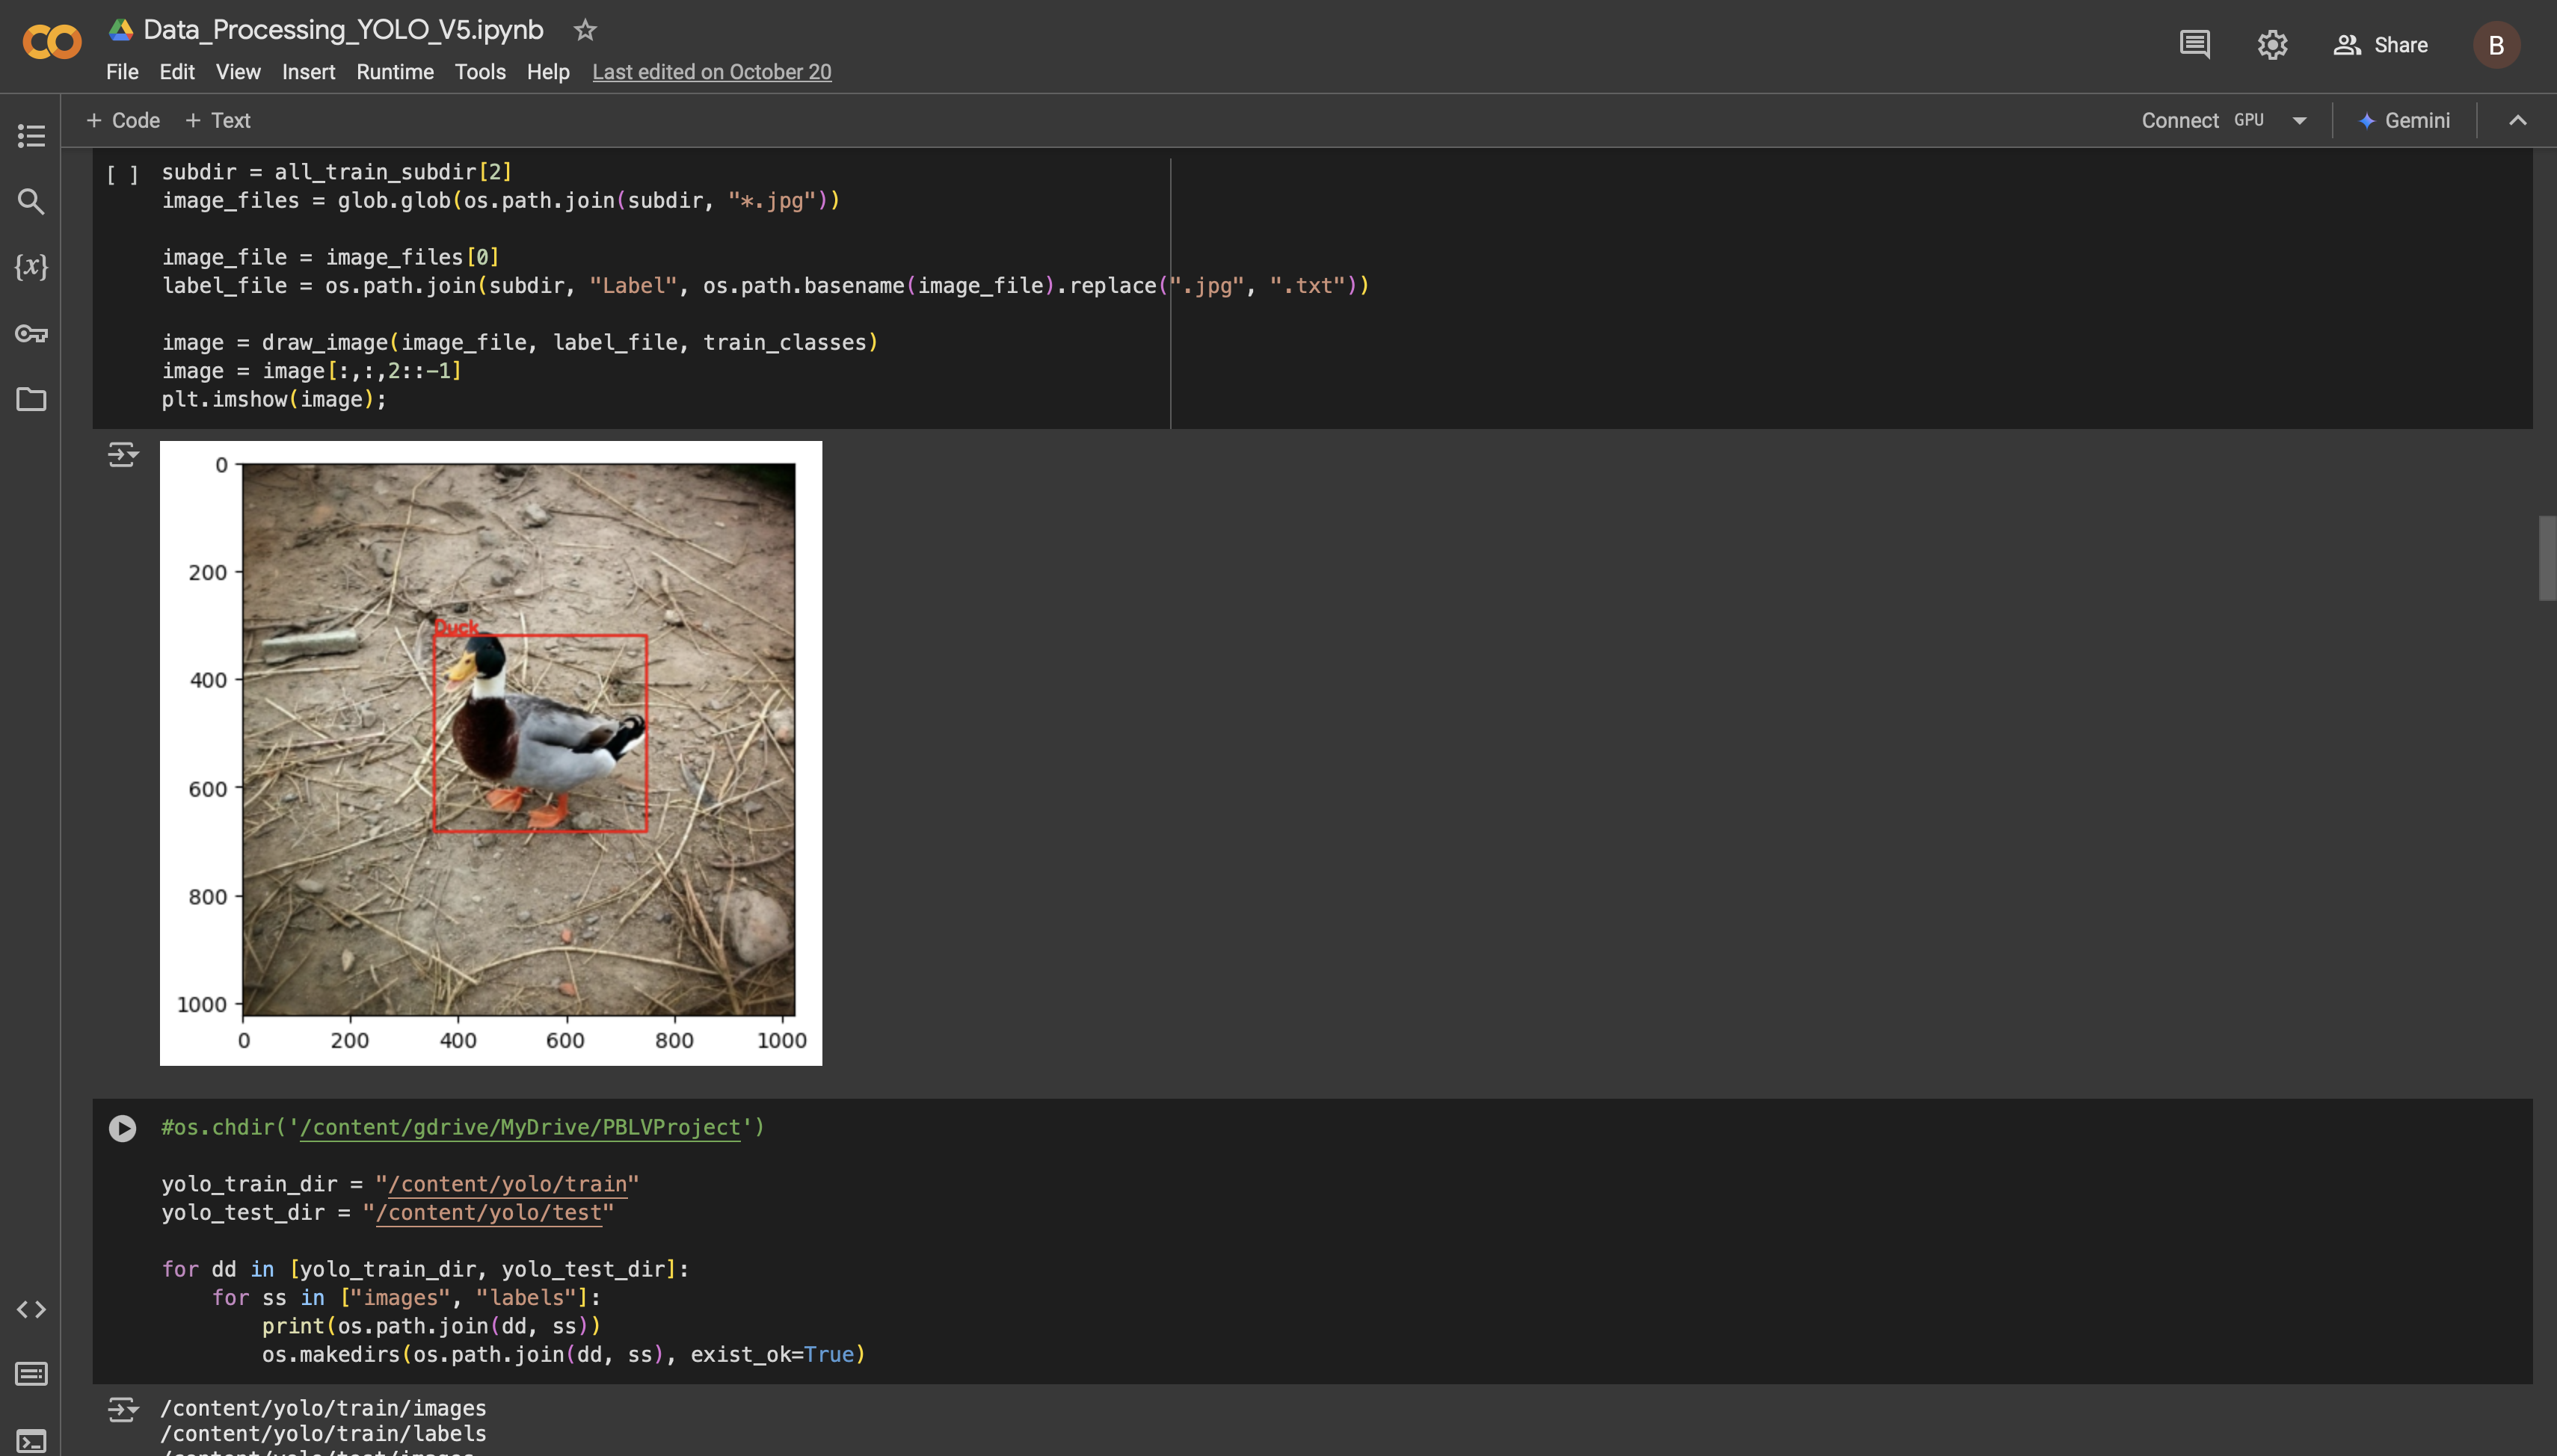Open revision history via Last edited link
2557x1456 pixels.
pos(711,72)
